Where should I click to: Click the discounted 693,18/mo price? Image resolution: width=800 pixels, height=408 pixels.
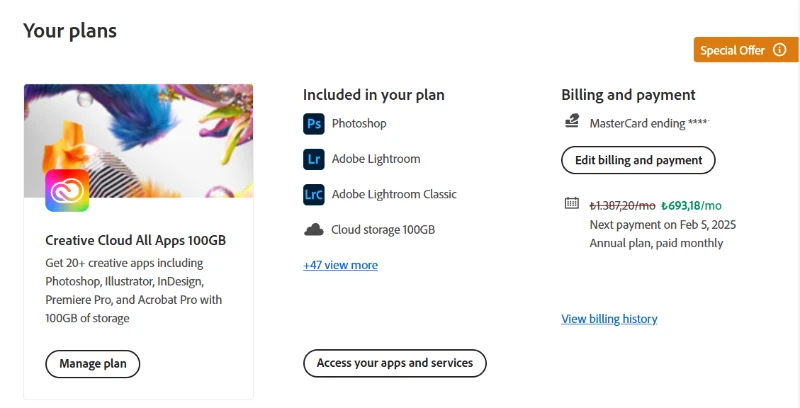click(x=691, y=206)
